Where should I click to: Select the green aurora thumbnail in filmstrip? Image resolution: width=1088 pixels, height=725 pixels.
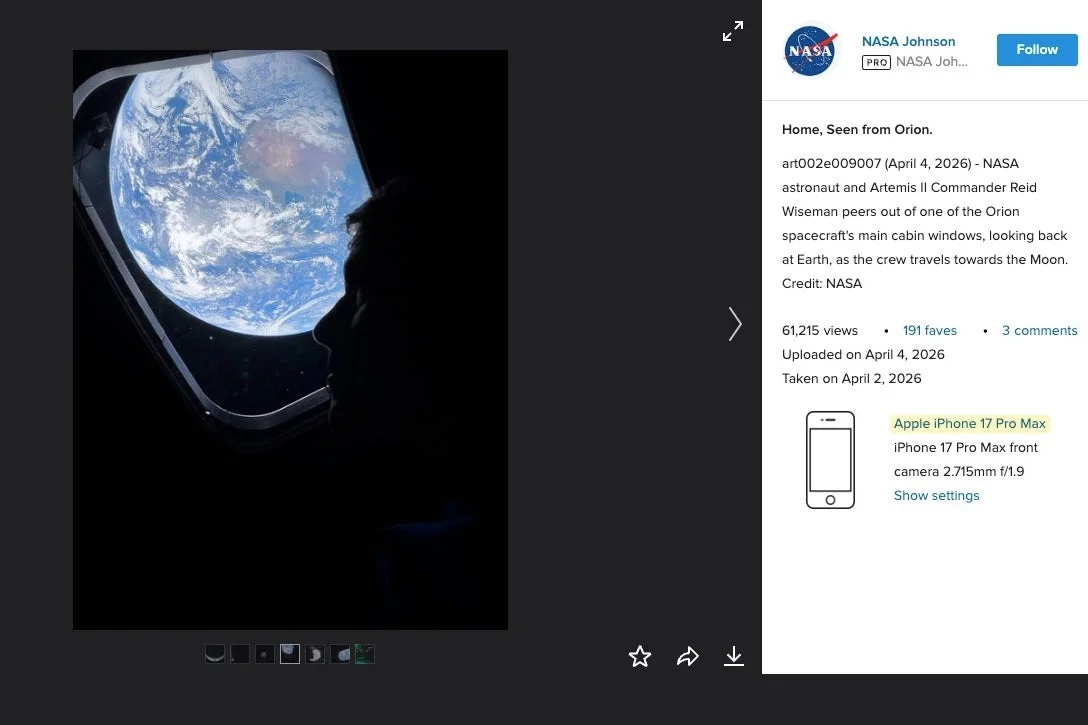coord(365,654)
